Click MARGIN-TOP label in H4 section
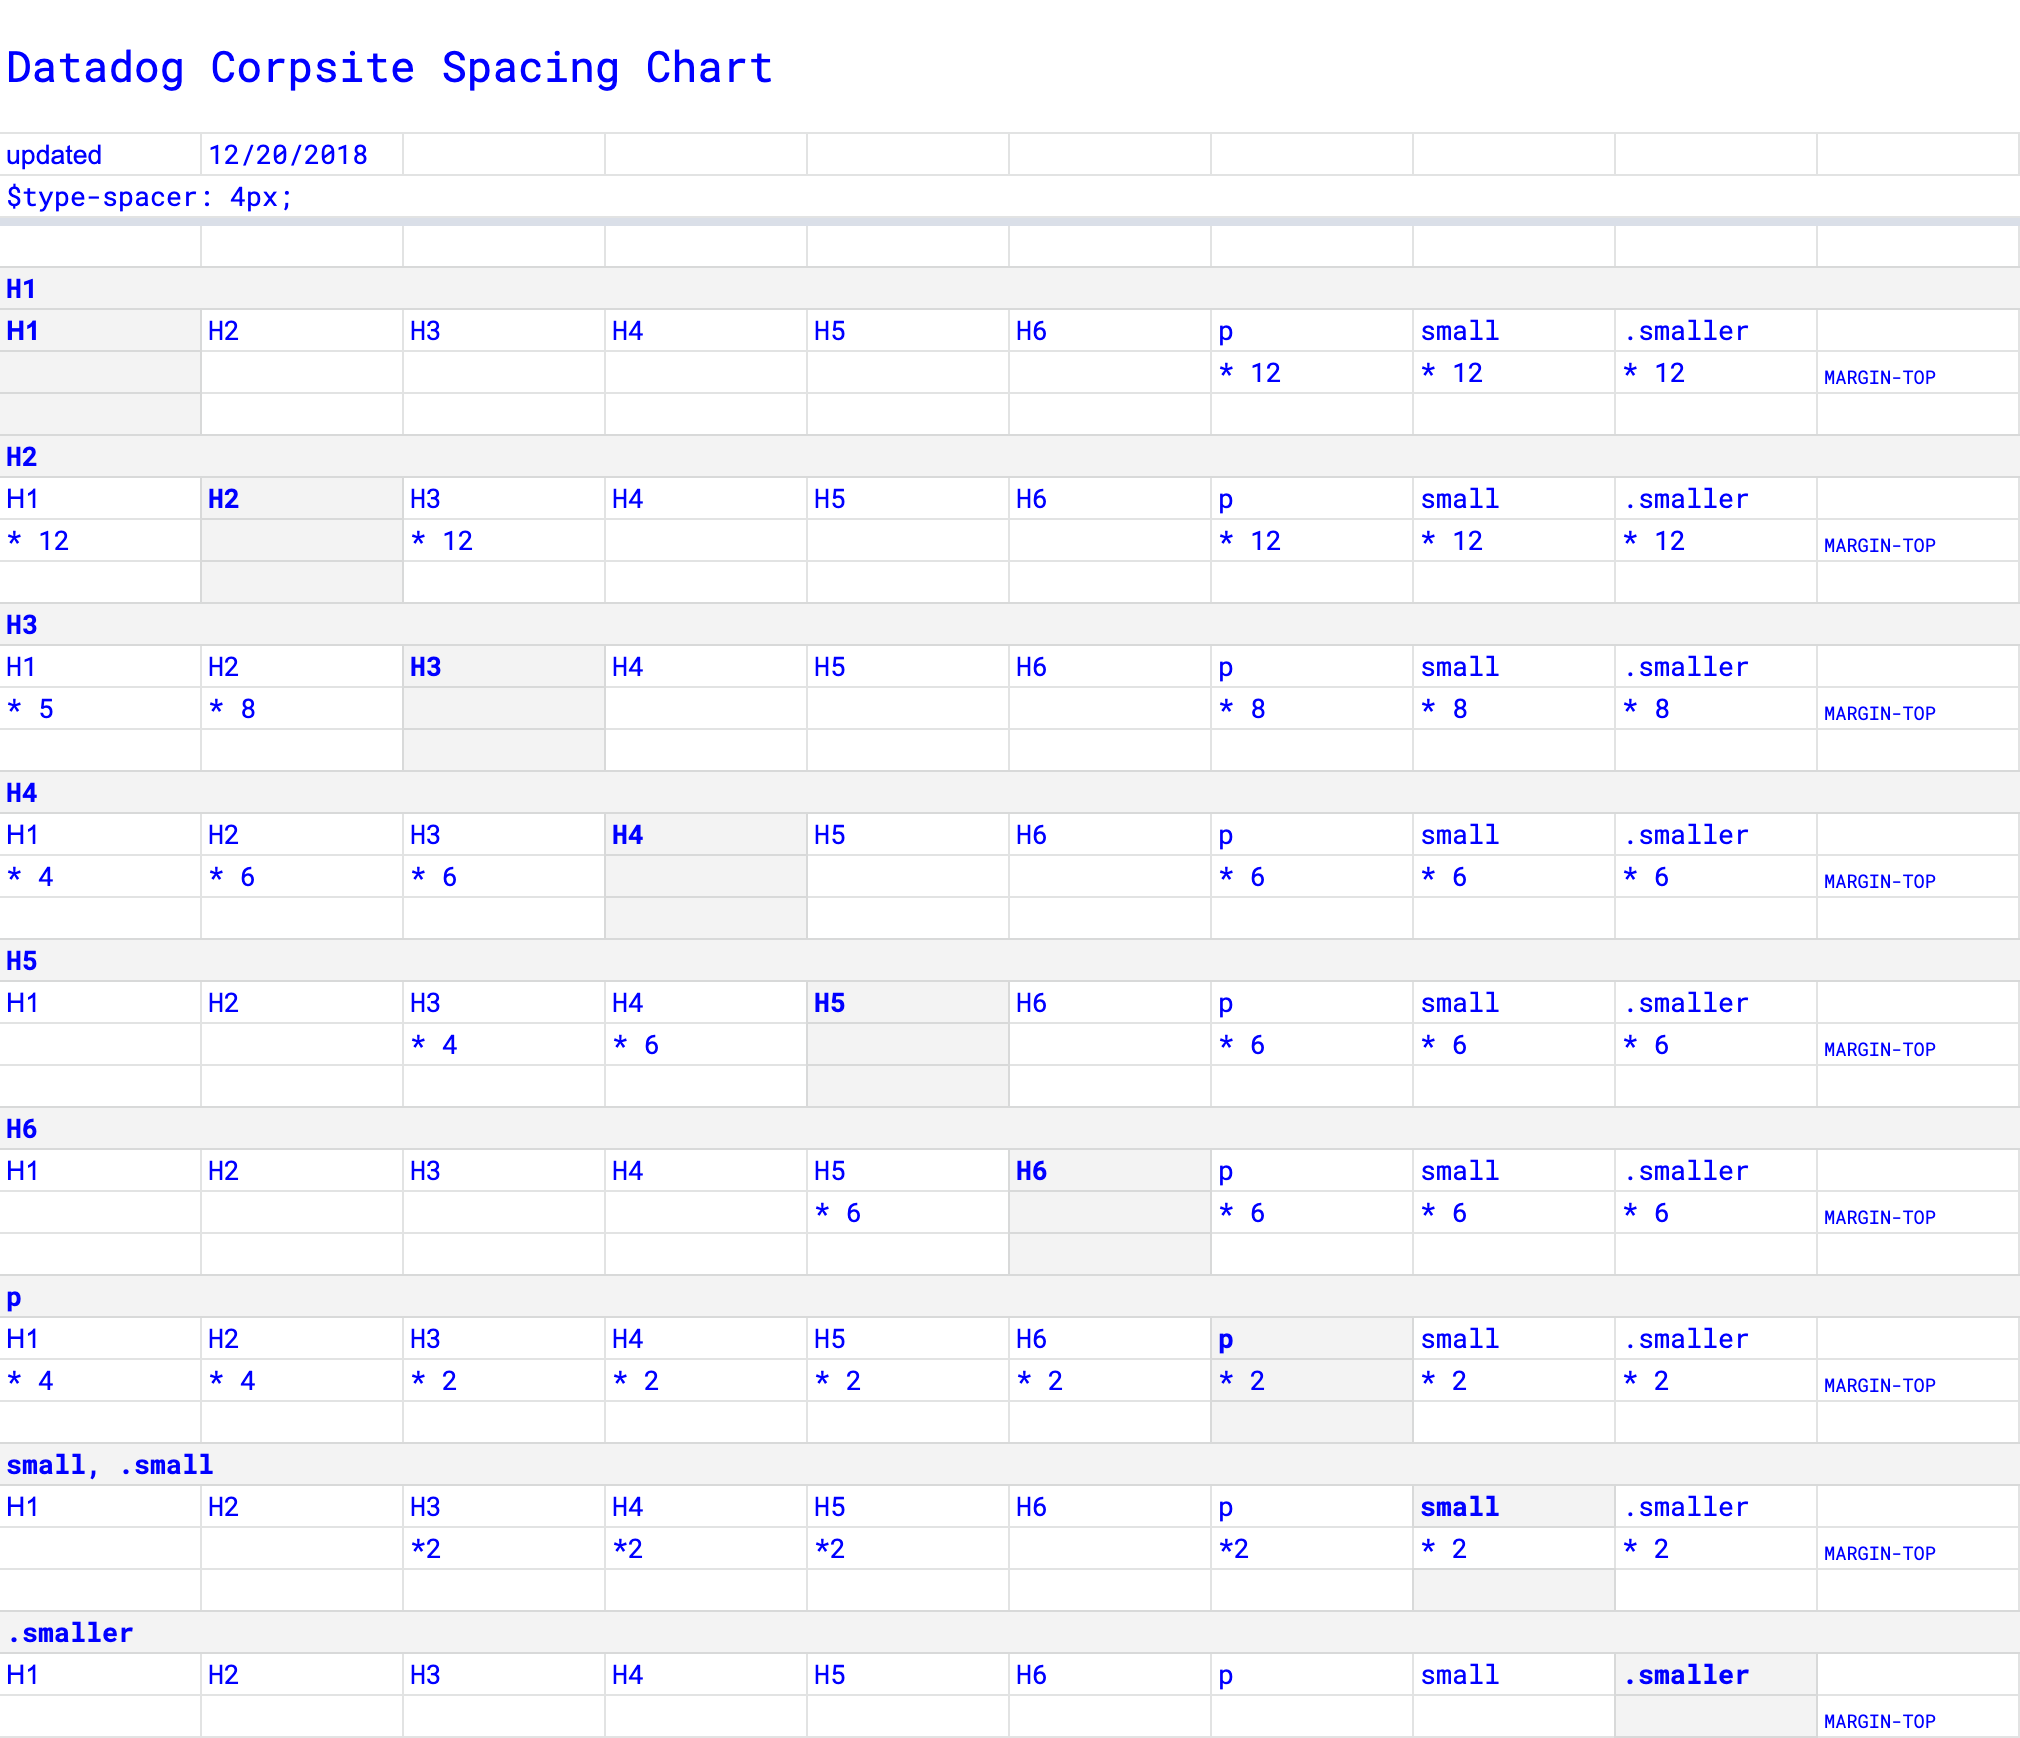The height and width of the screenshot is (1738, 2020). coord(1879,881)
